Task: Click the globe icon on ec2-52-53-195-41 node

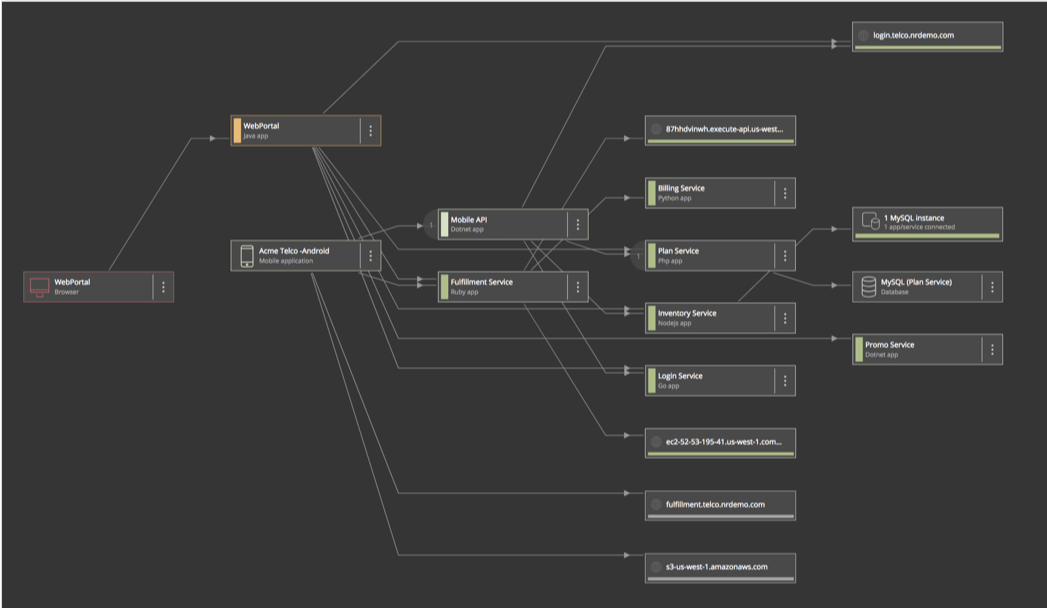Action: tap(656, 442)
